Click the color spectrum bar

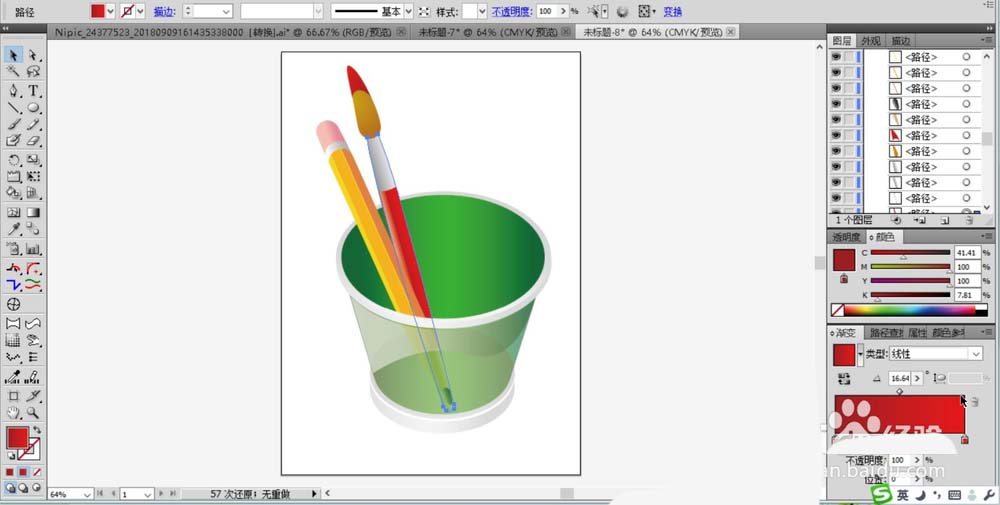click(909, 311)
